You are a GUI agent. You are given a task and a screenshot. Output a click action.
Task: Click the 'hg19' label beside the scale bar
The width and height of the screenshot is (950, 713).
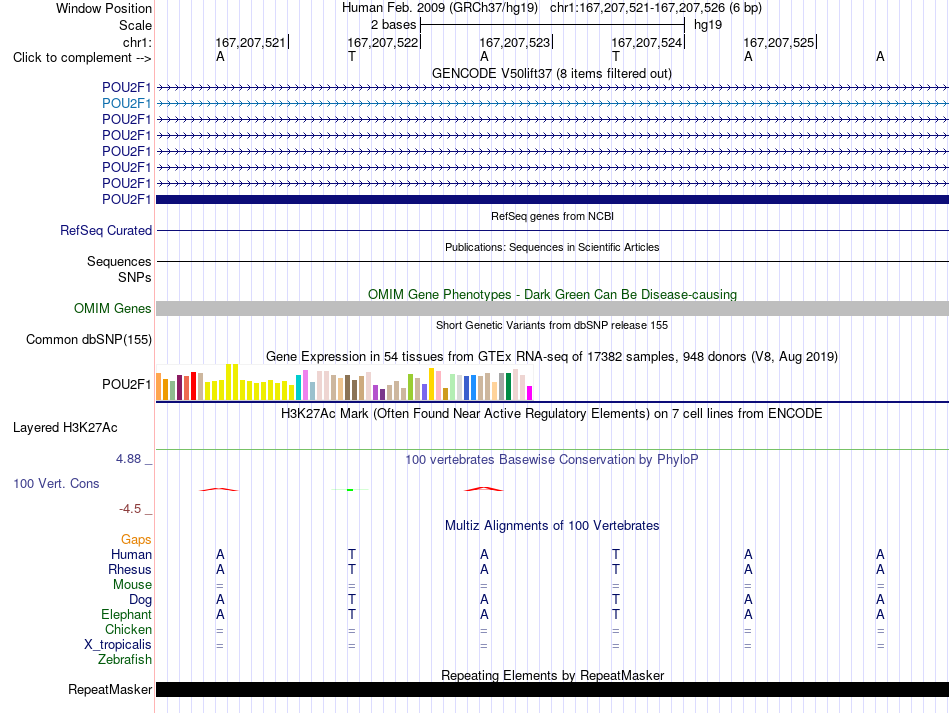708,25
